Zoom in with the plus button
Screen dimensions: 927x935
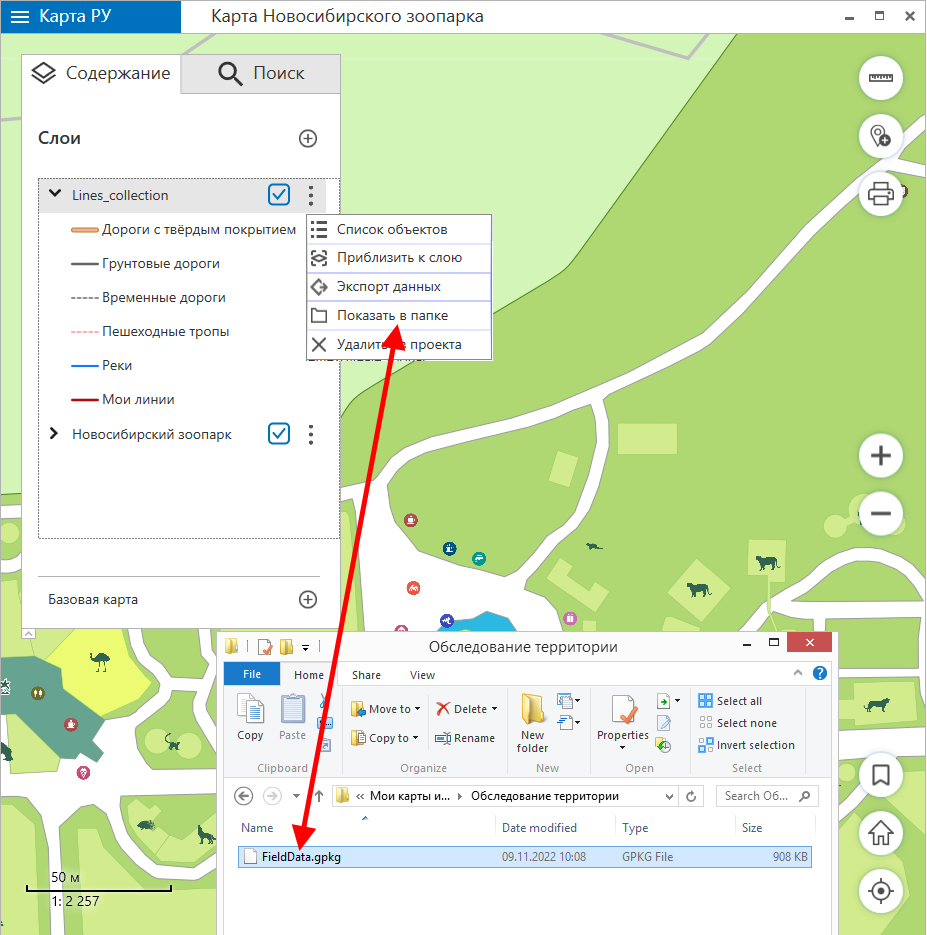pyautogui.click(x=881, y=456)
